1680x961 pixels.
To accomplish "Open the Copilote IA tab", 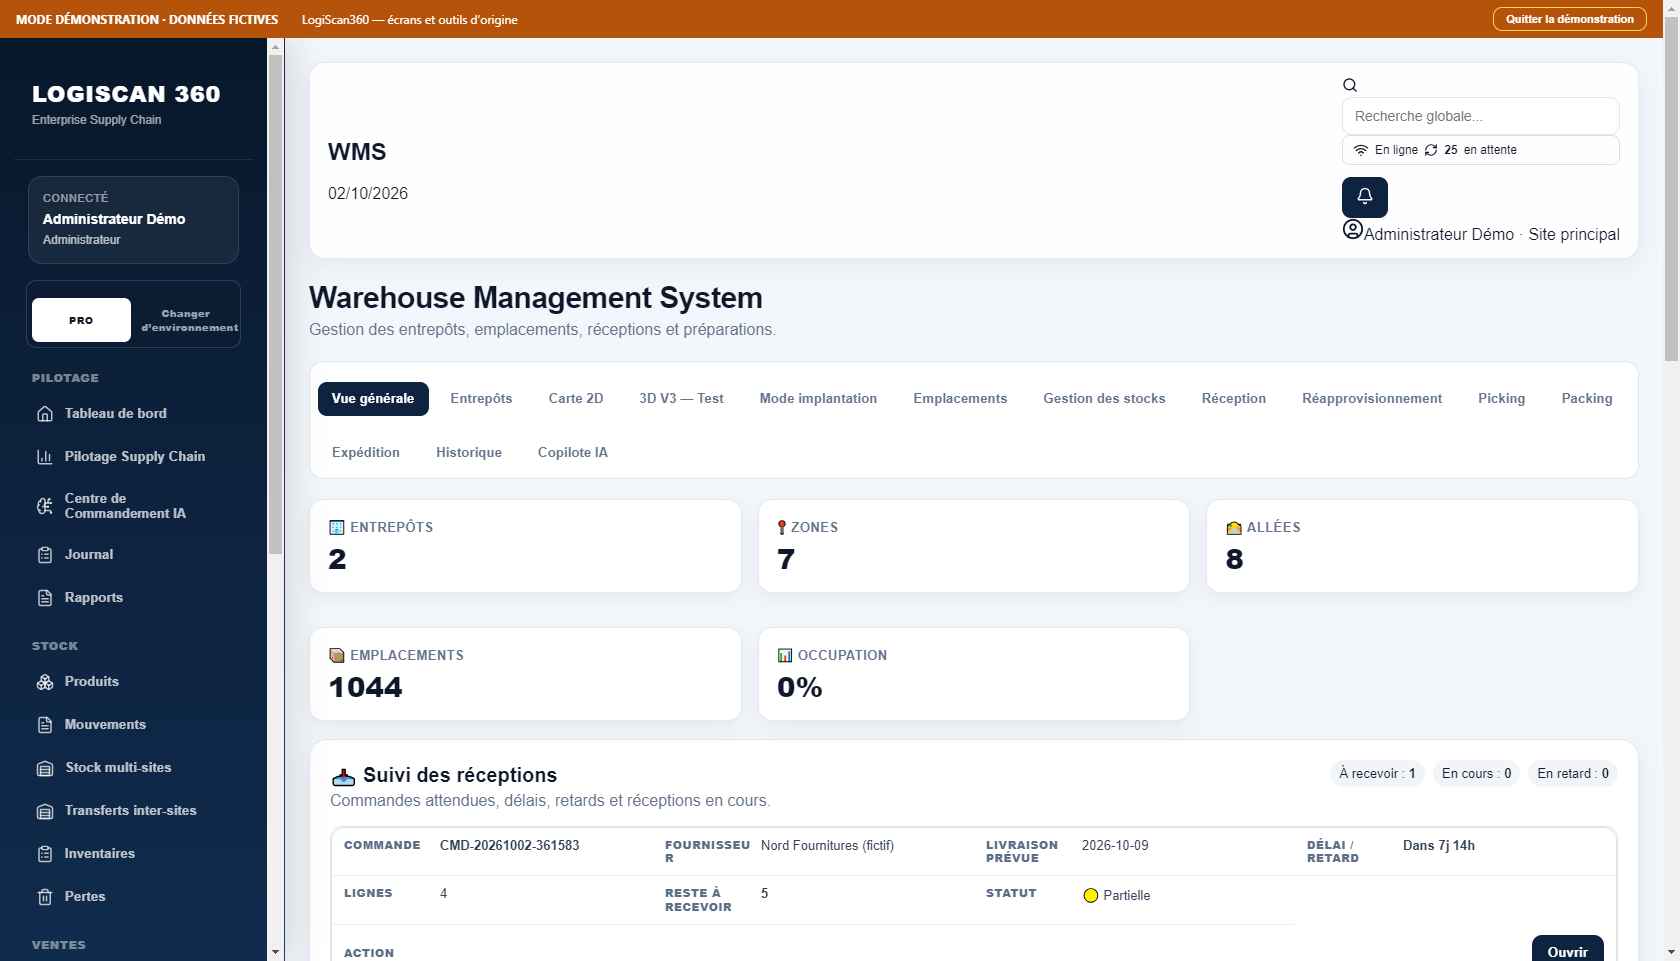I will [x=573, y=452].
